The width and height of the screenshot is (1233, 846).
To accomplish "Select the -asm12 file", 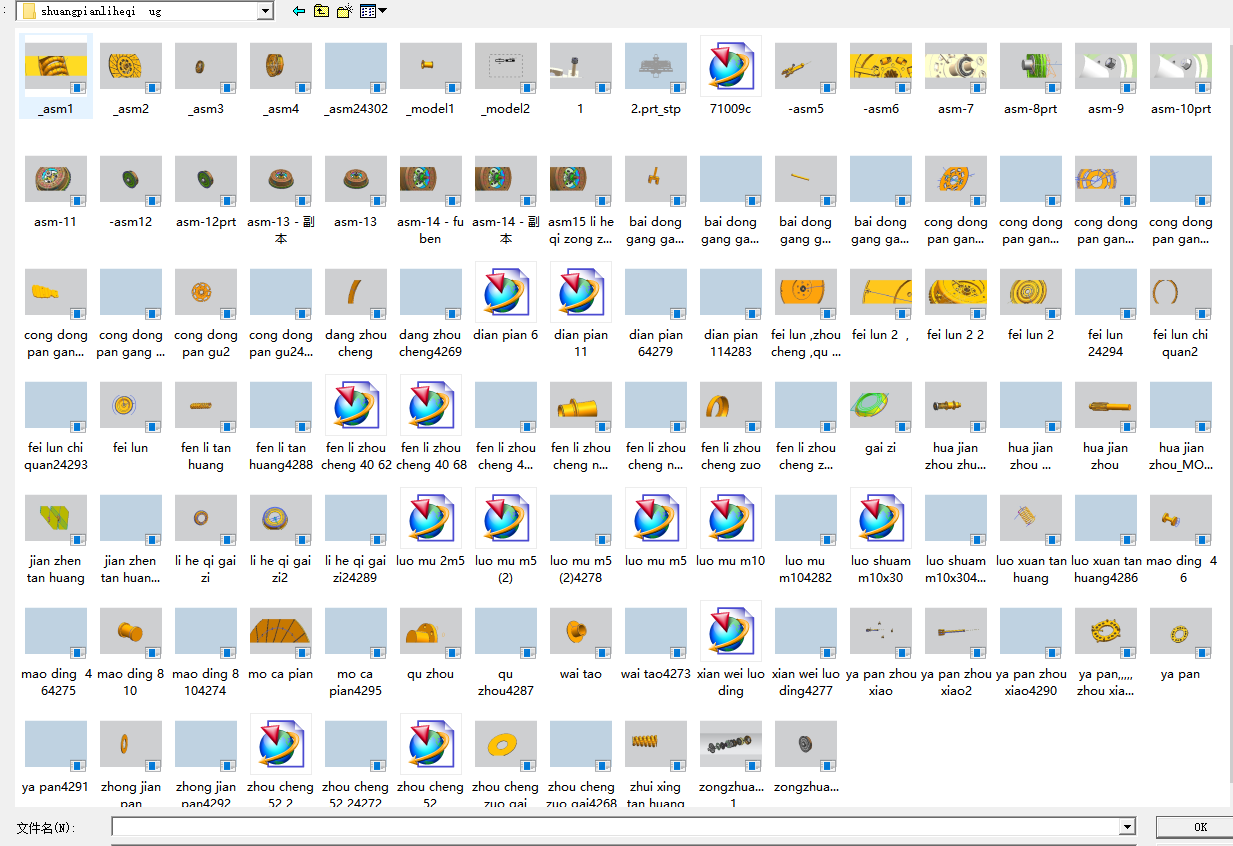I will pos(131,190).
